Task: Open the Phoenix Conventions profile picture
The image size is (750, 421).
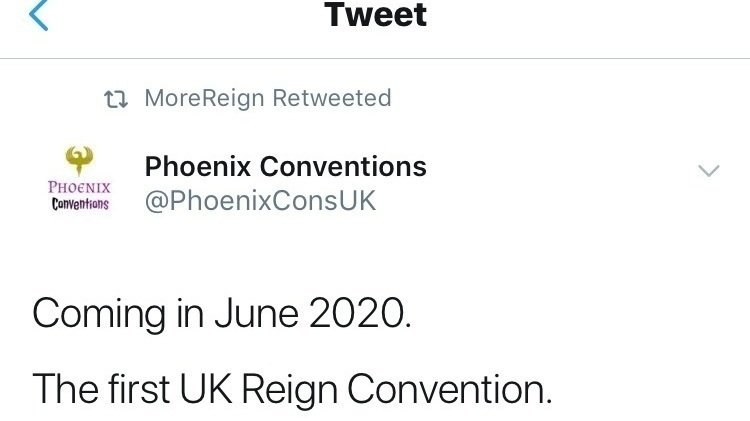Action: 79,180
